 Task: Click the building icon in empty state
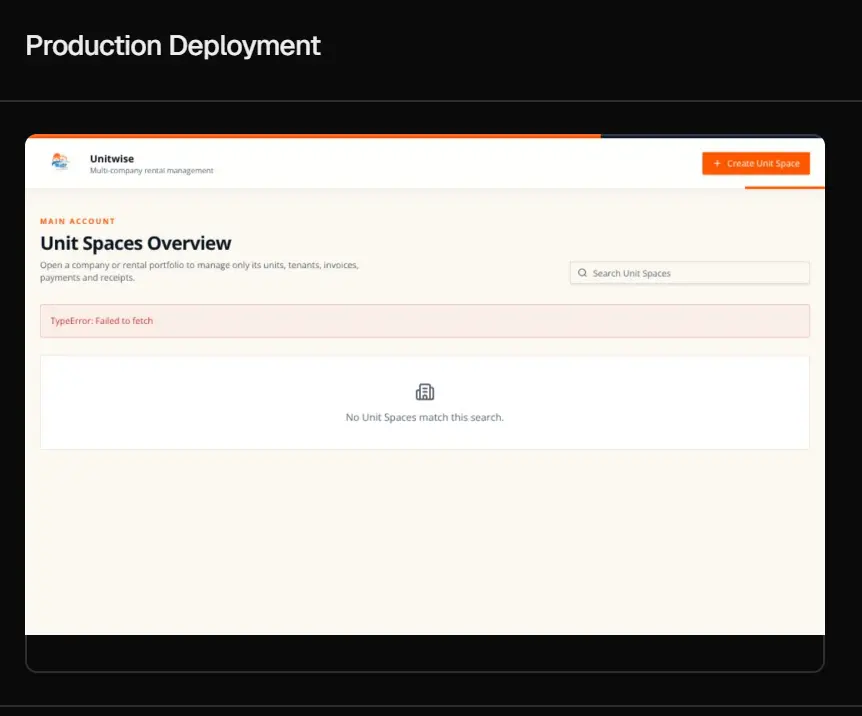[x=424, y=392]
